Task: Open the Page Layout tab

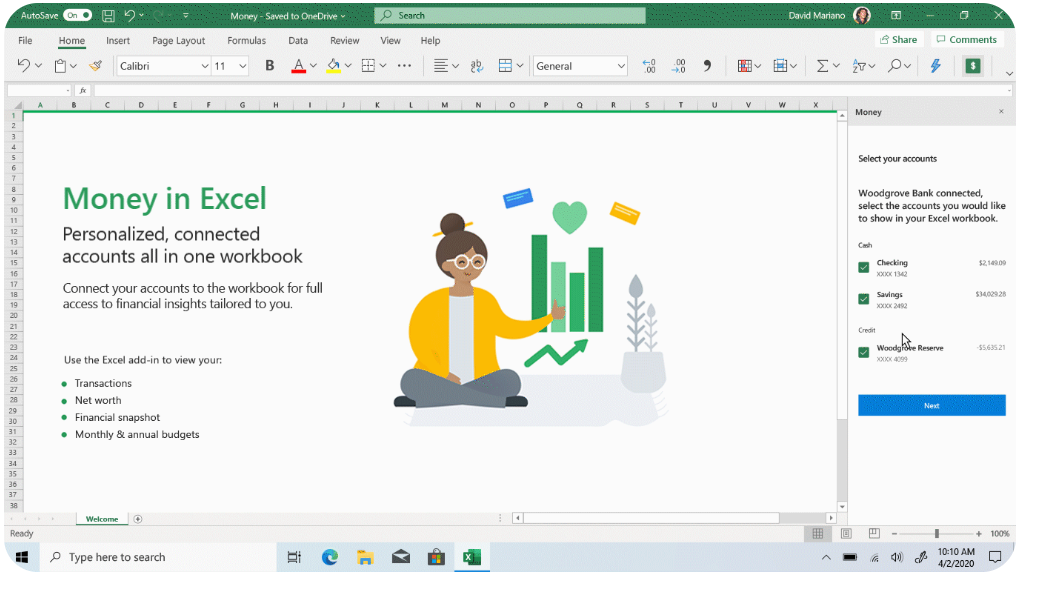Action: pyautogui.click(x=178, y=41)
